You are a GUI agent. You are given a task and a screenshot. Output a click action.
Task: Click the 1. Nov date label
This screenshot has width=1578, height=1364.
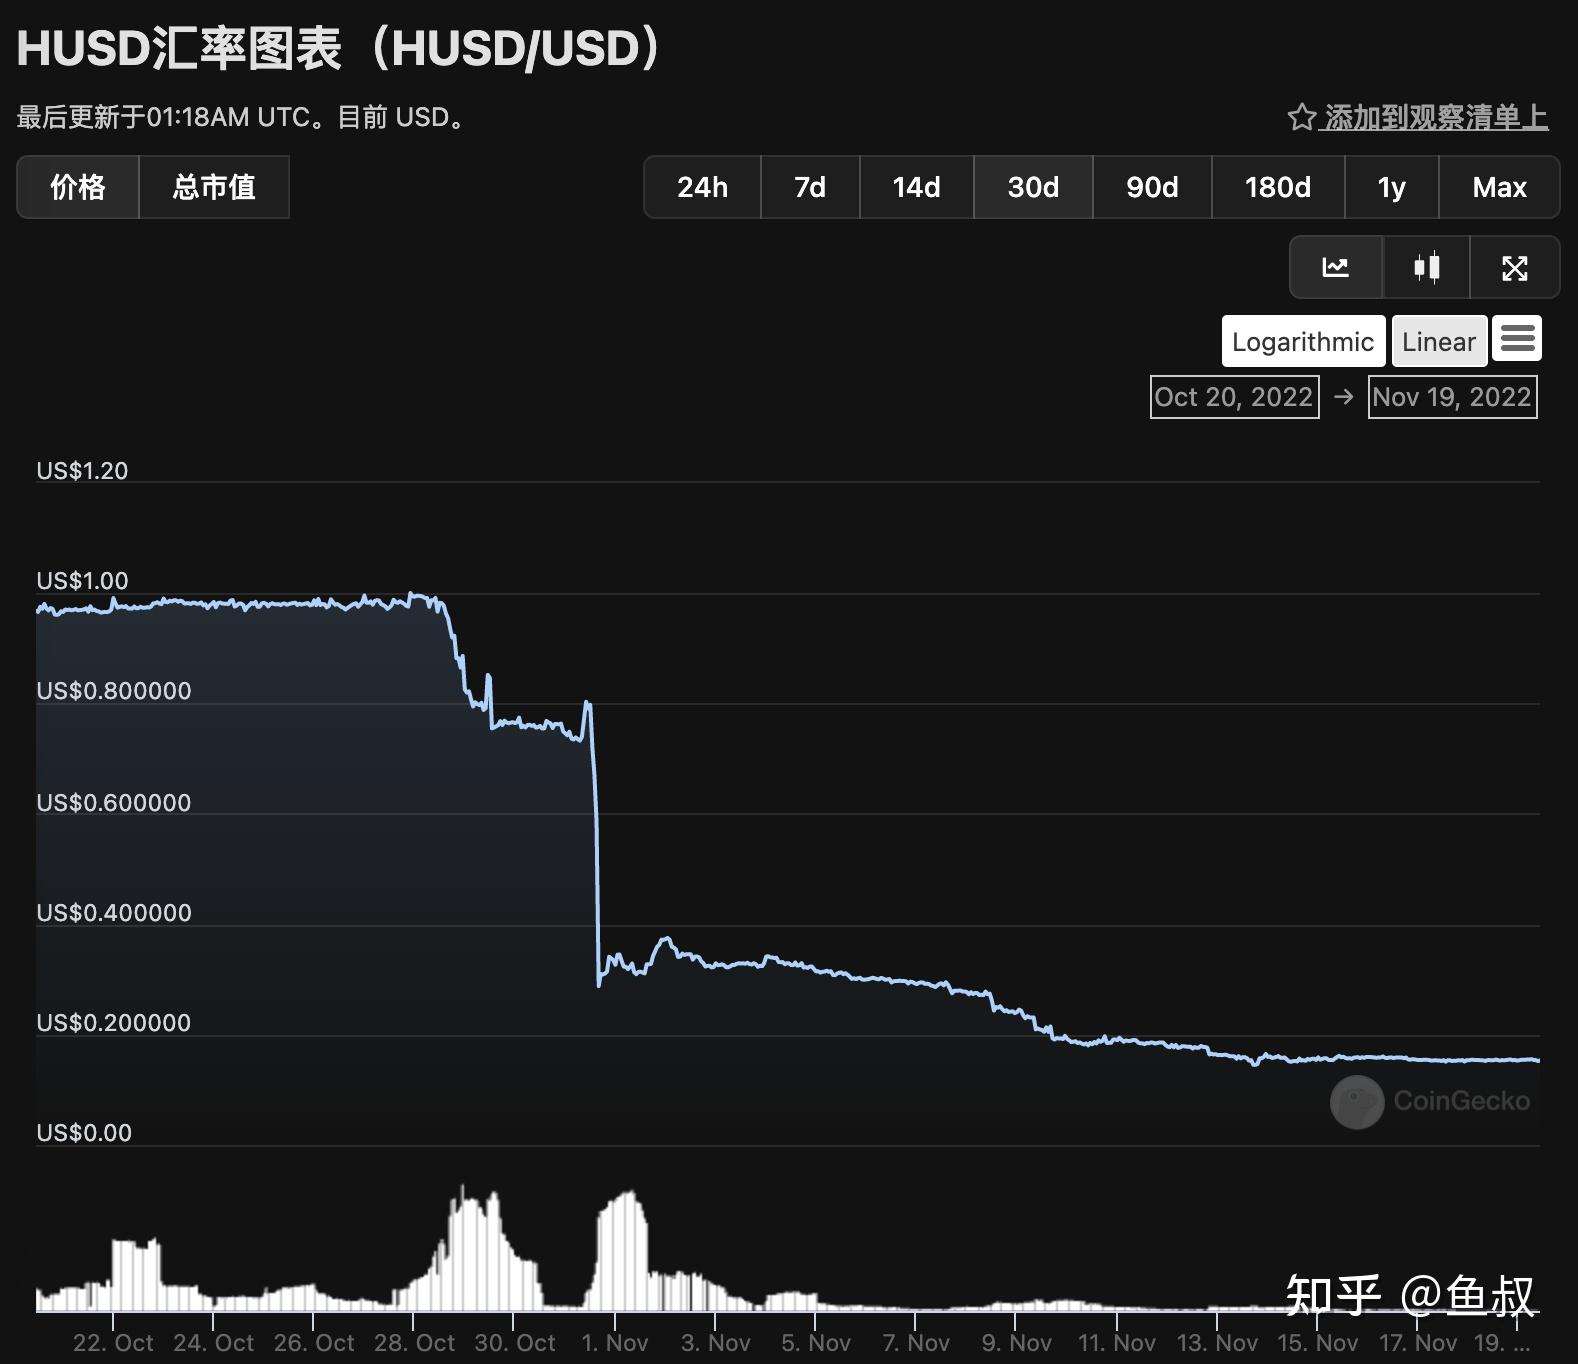pos(615,1343)
